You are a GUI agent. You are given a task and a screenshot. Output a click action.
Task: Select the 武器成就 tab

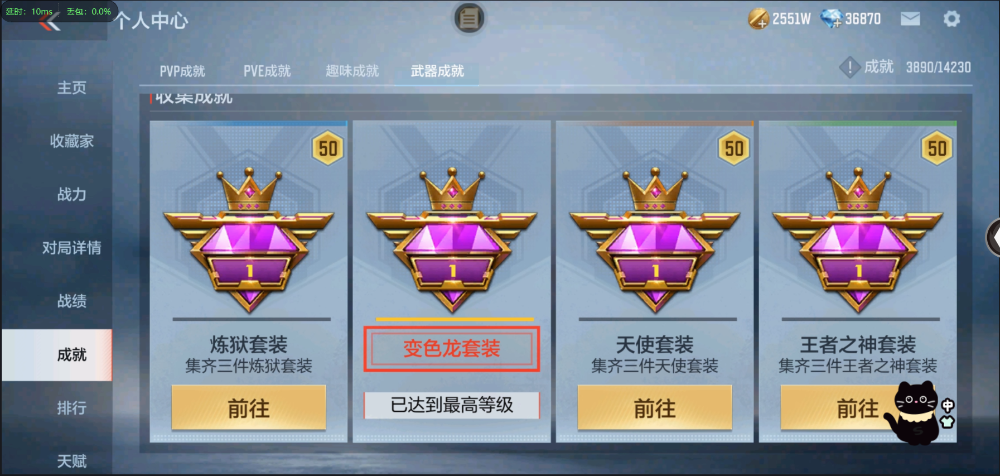point(437,71)
